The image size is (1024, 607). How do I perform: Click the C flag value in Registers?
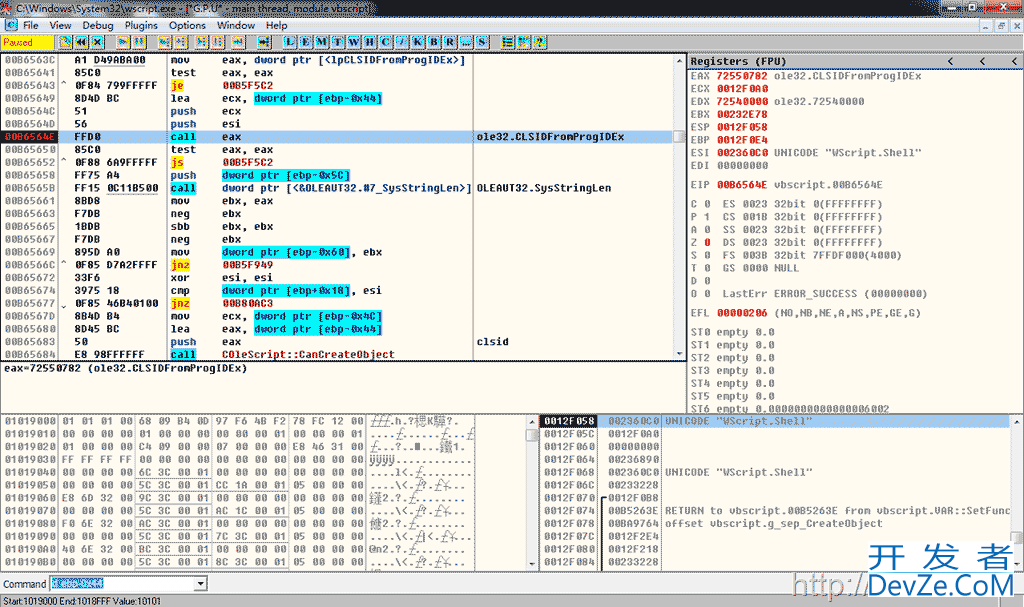point(707,204)
